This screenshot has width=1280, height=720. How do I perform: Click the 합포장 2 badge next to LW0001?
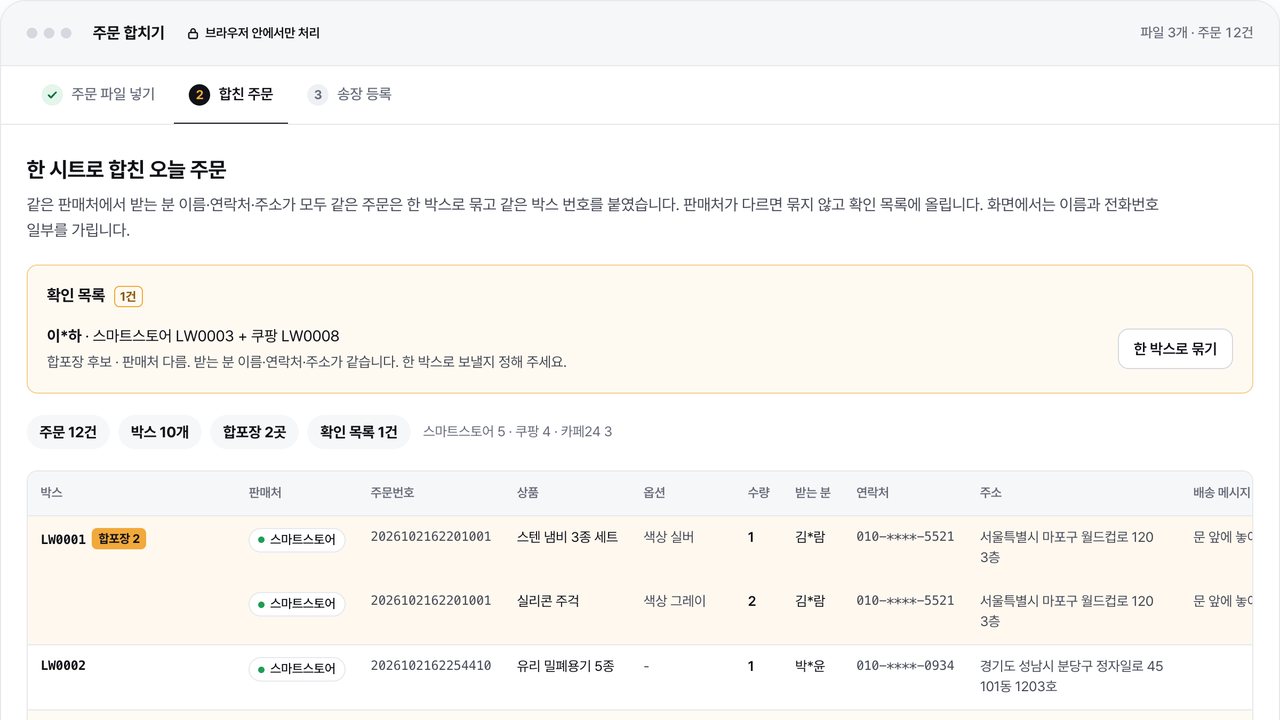(x=119, y=539)
